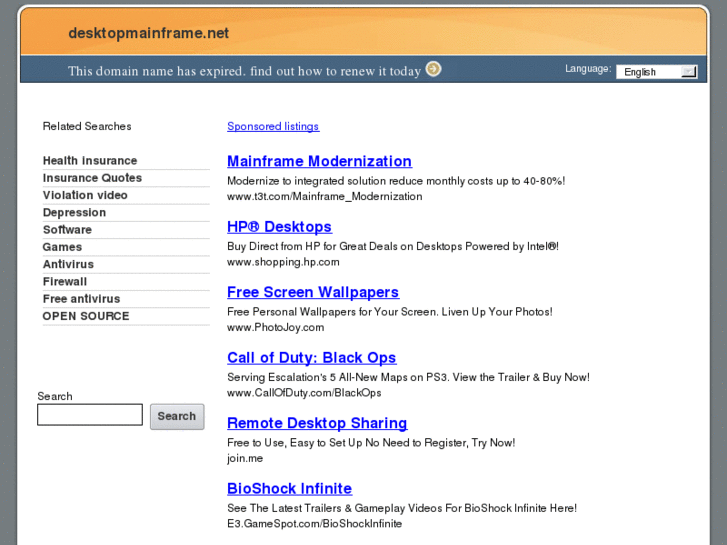This screenshot has width=727, height=545.
Task: Open the BioShock Infinite link
Action: click(x=289, y=488)
